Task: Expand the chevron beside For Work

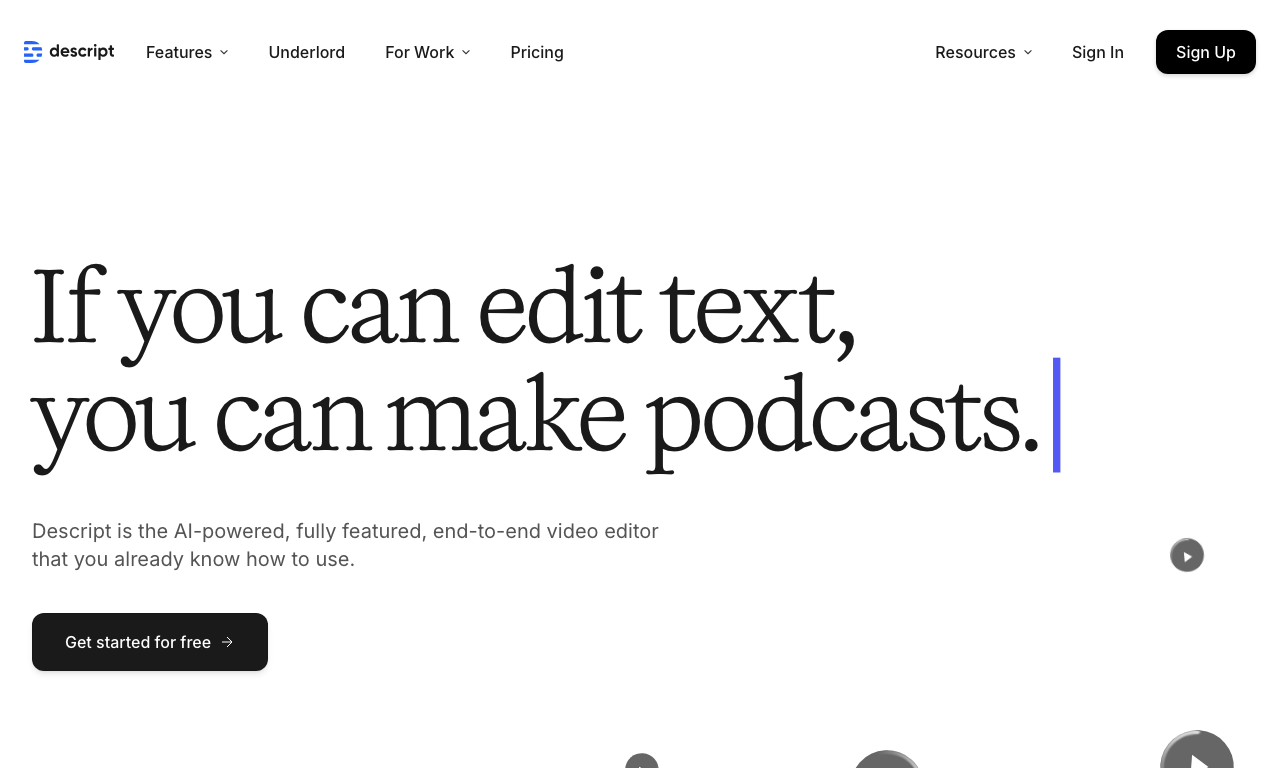Action: pos(466,52)
